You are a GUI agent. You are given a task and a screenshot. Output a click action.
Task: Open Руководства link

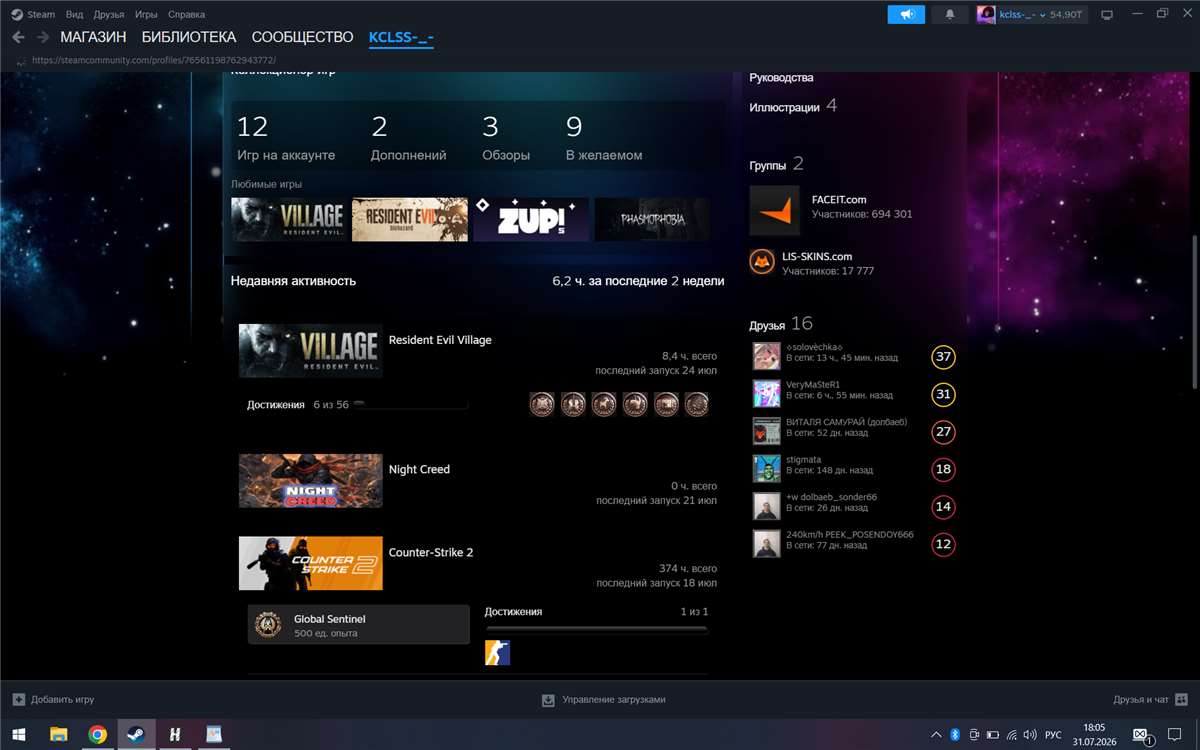[x=781, y=77]
